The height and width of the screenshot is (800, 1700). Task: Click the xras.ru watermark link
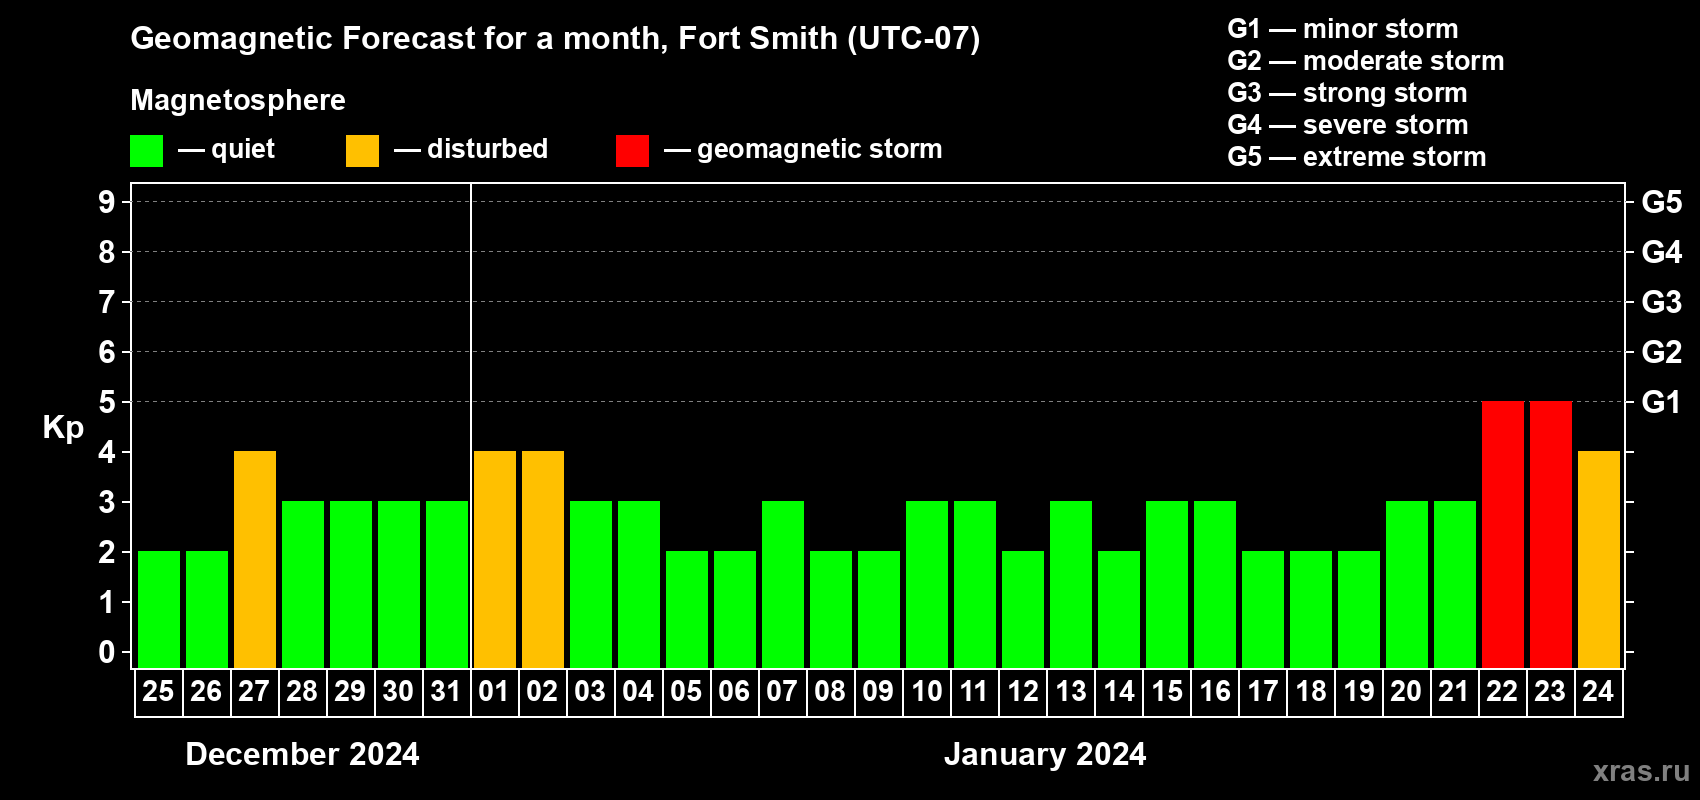[x=1640, y=771]
